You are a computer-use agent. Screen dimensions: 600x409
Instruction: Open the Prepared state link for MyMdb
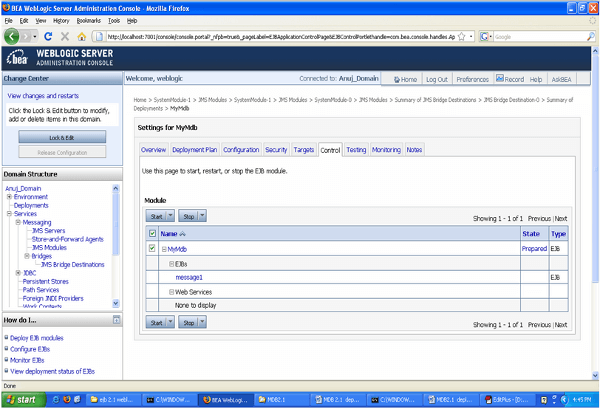534,248
